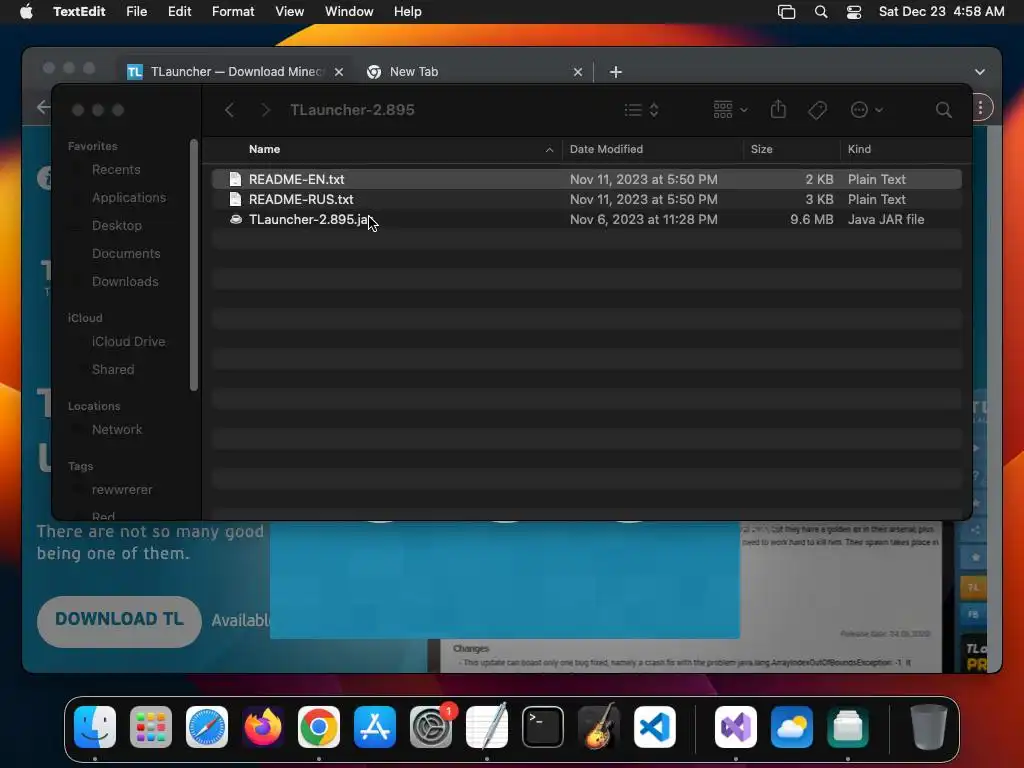Click Nov 6, 2023 at 11:28 PM date
Screen dimensions: 1024x768
click(x=643, y=219)
